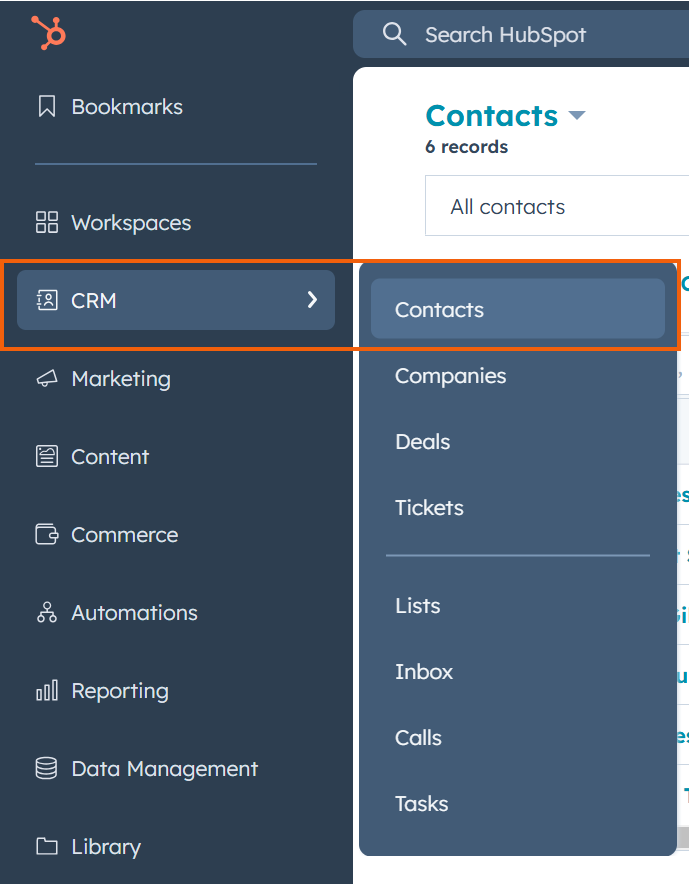Viewport: 689px width, 884px height.
Task: Click the Commerce wallet icon
Action: coord(47,535)
